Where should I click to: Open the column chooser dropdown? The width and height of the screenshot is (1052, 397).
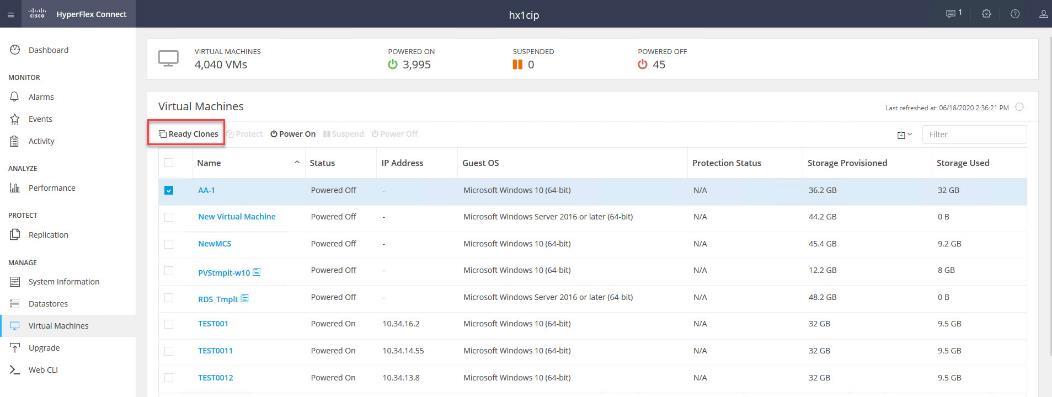(904, 134)
